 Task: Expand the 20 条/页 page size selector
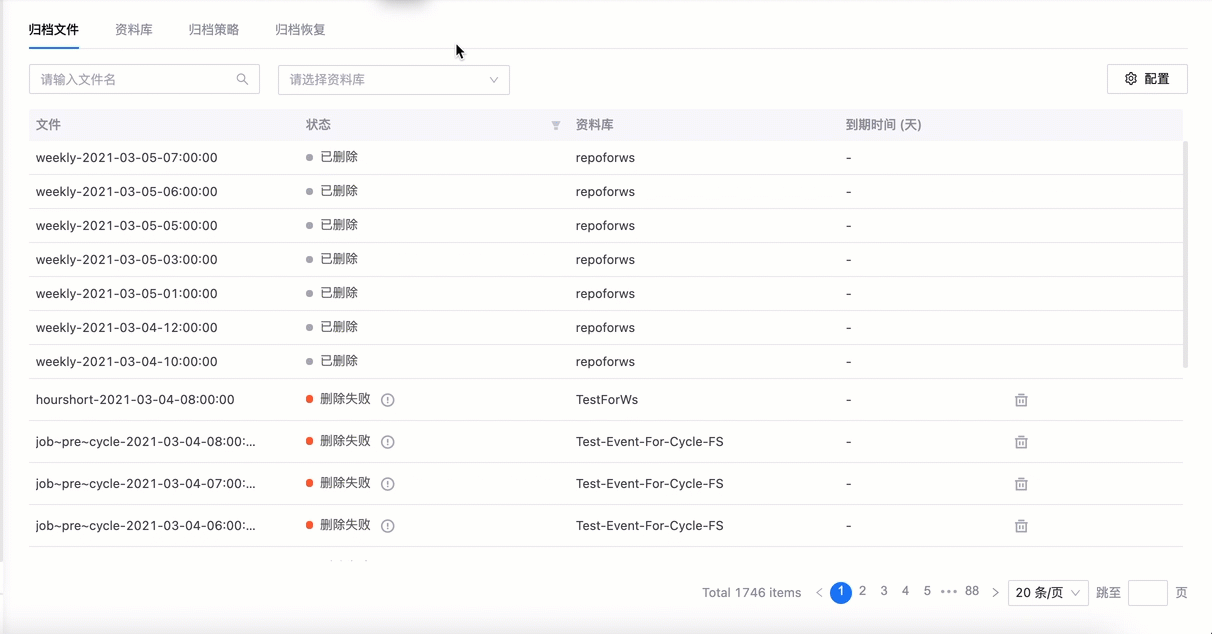pos(1048,593)
